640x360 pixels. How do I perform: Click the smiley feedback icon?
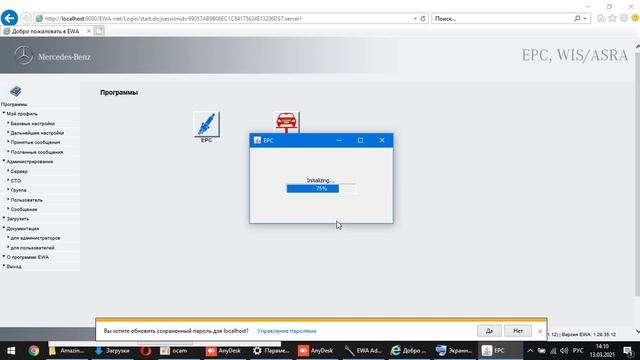click(x=635, y=18)
